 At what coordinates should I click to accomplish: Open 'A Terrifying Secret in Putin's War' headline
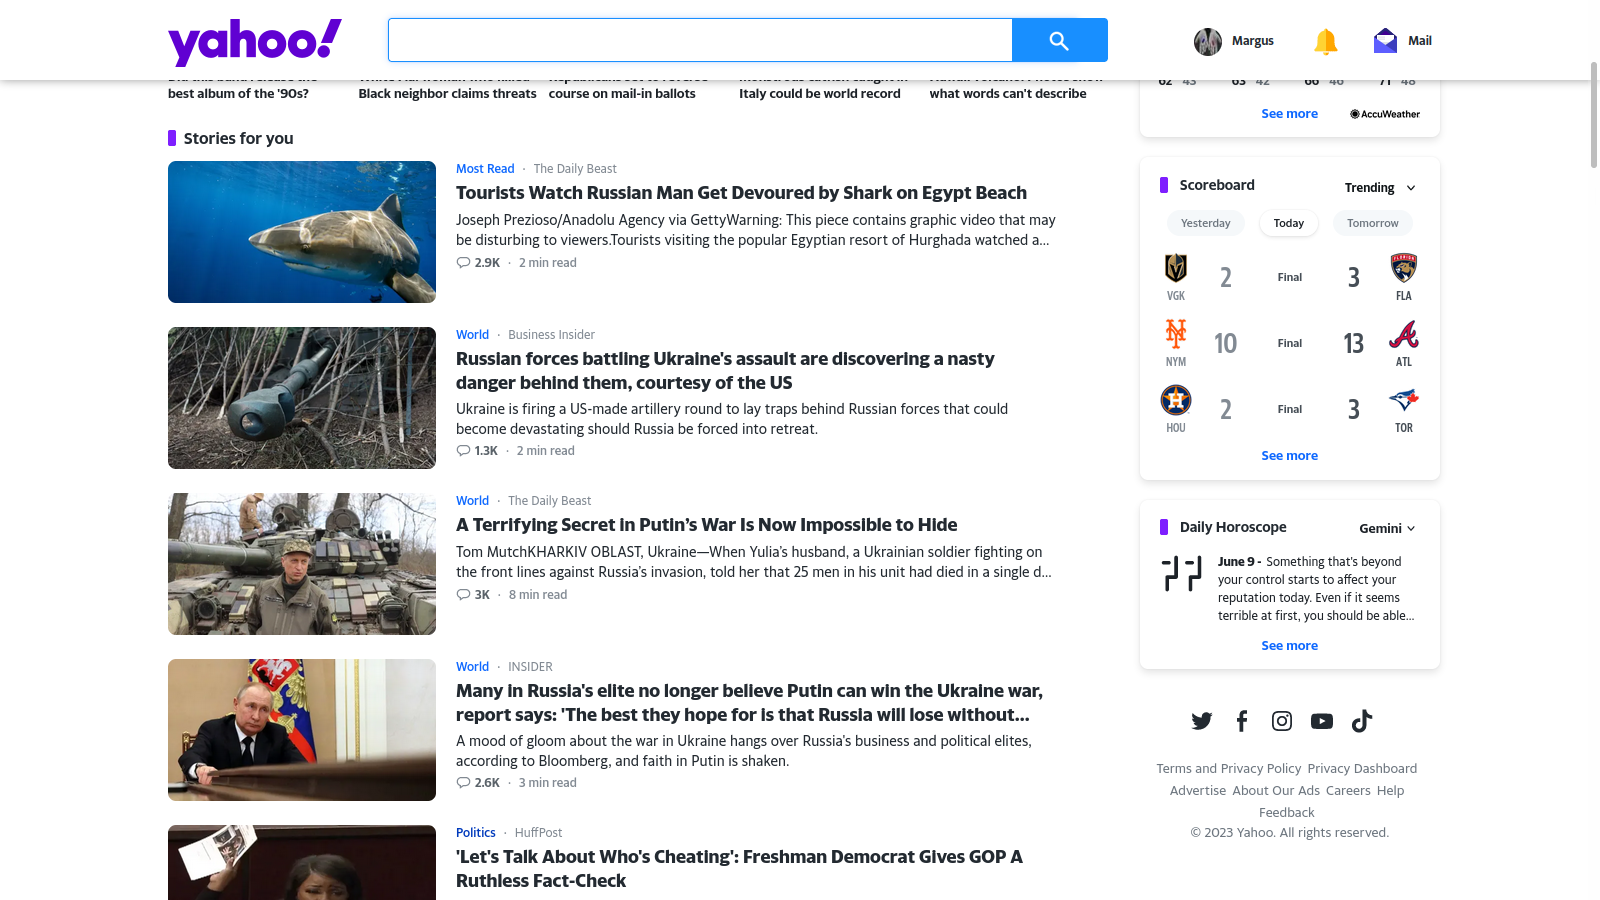(x=706, y=525)
